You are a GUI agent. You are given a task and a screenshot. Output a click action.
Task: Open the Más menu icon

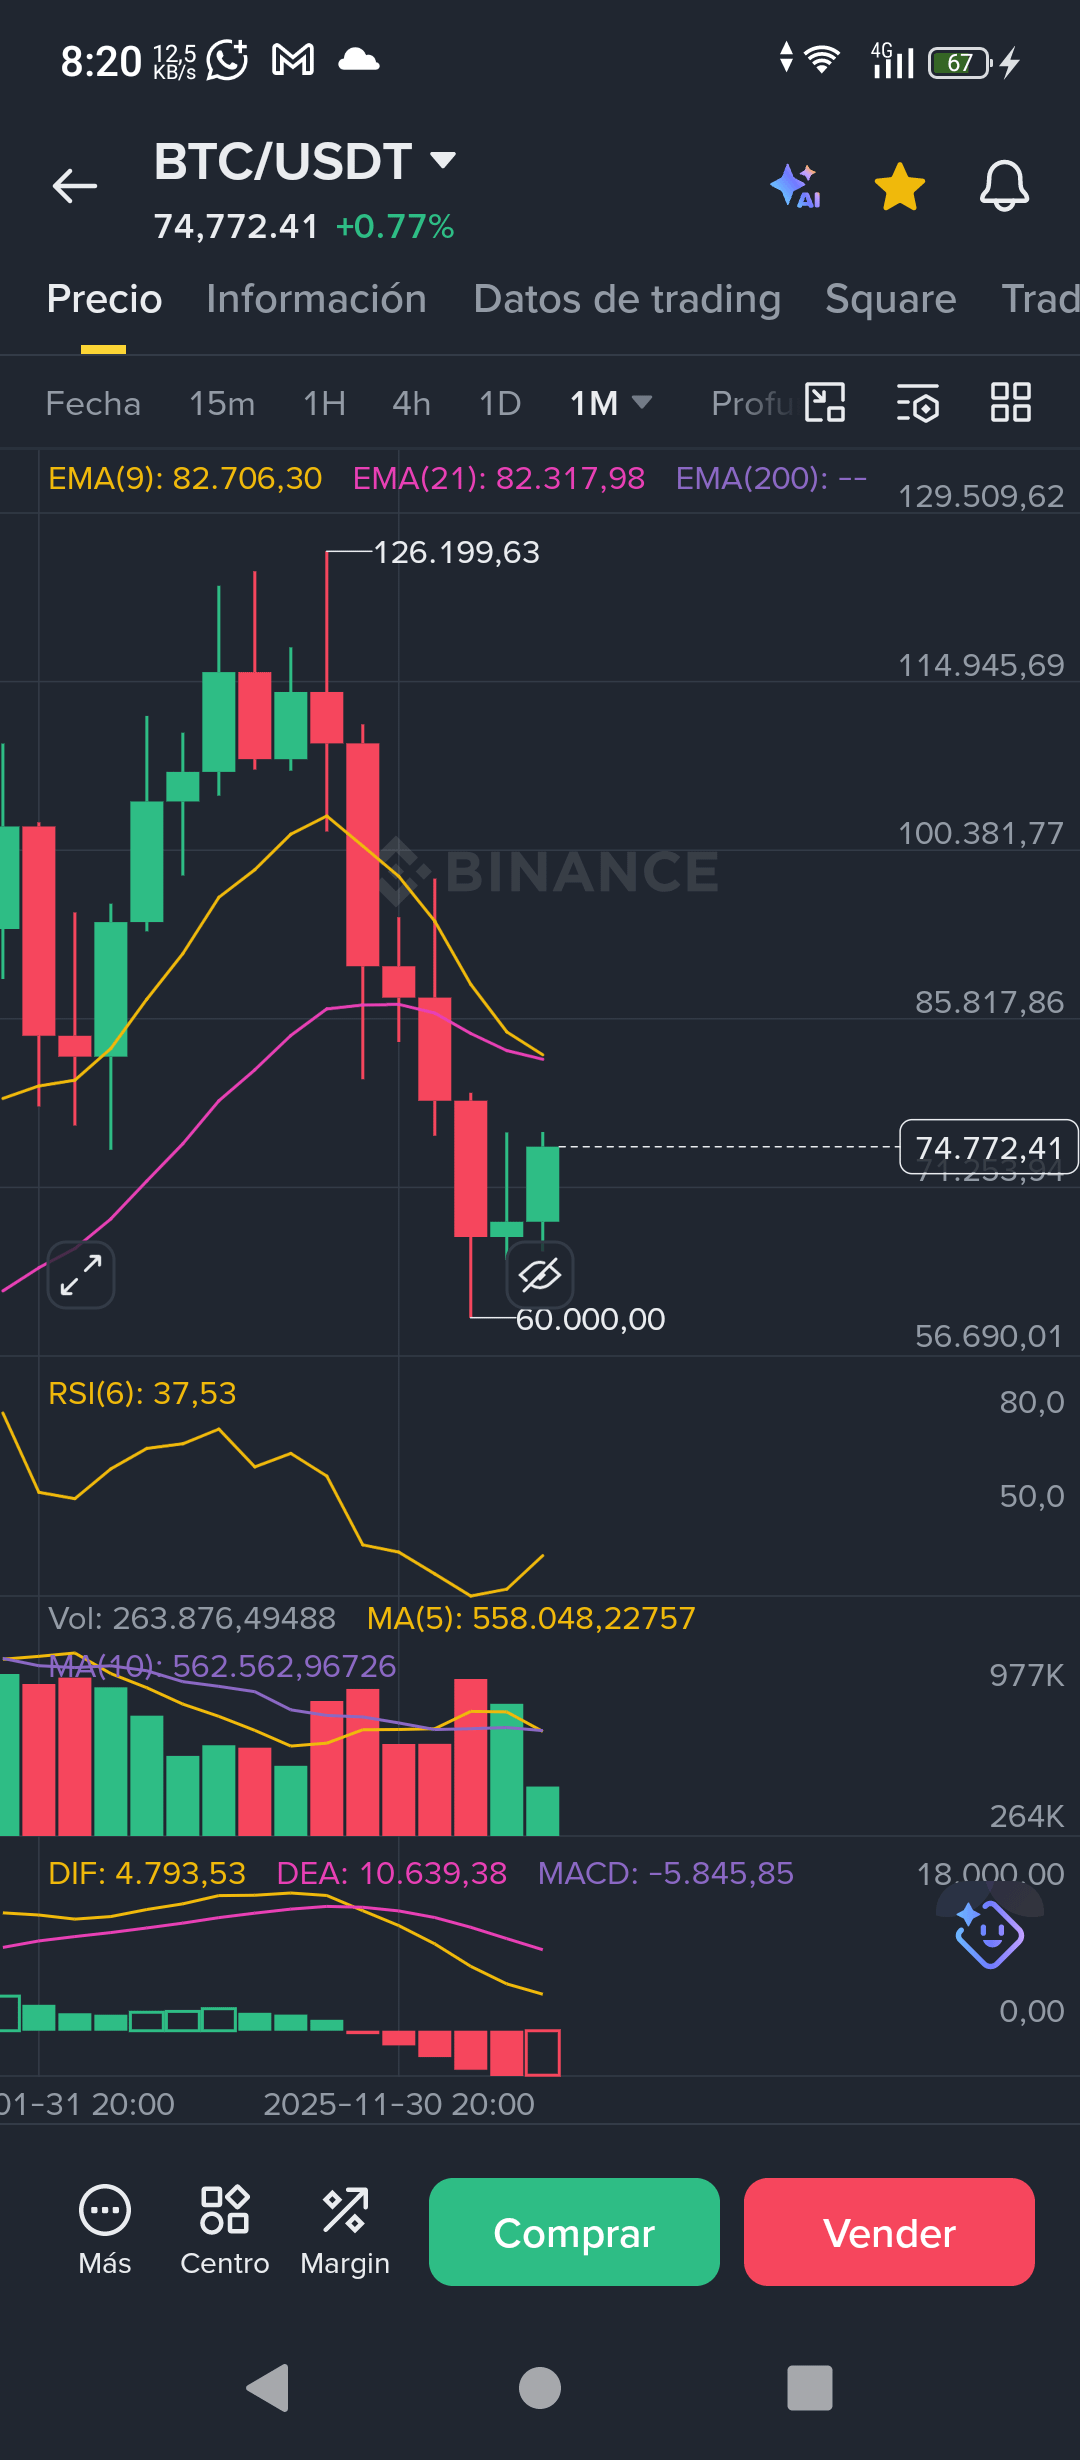pyautogui.click(x=105, y=2231)
